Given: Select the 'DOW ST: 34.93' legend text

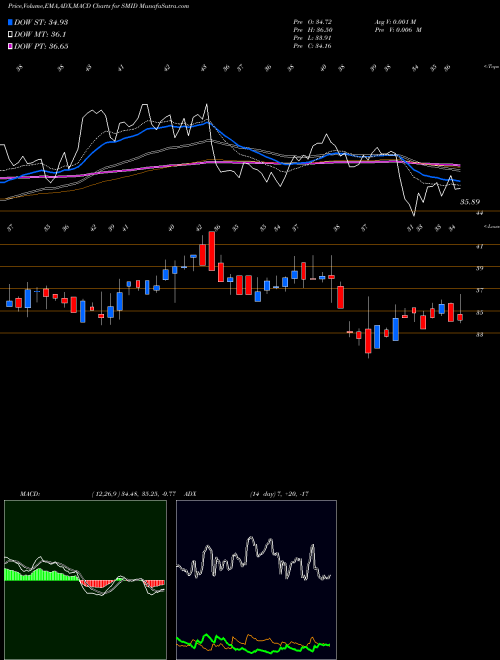Looking at the screenshot, I should (x=41, y=22).
